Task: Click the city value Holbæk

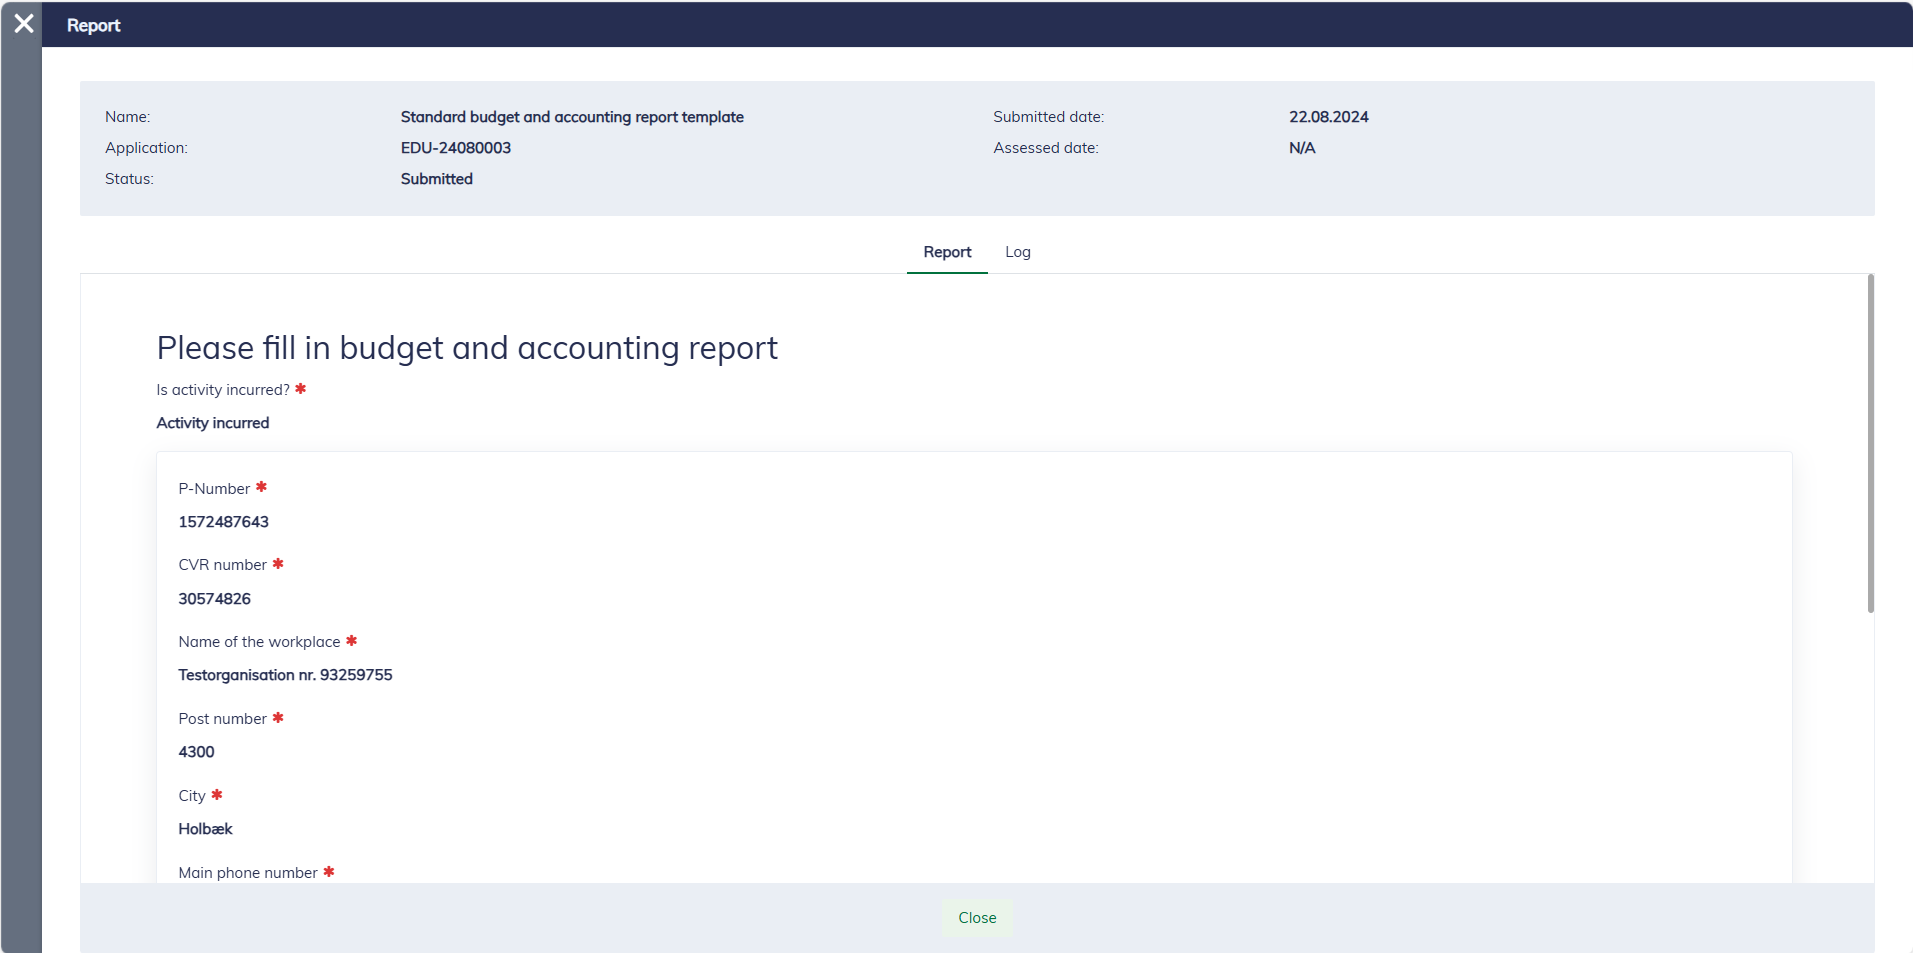Action: coord(205,829)
